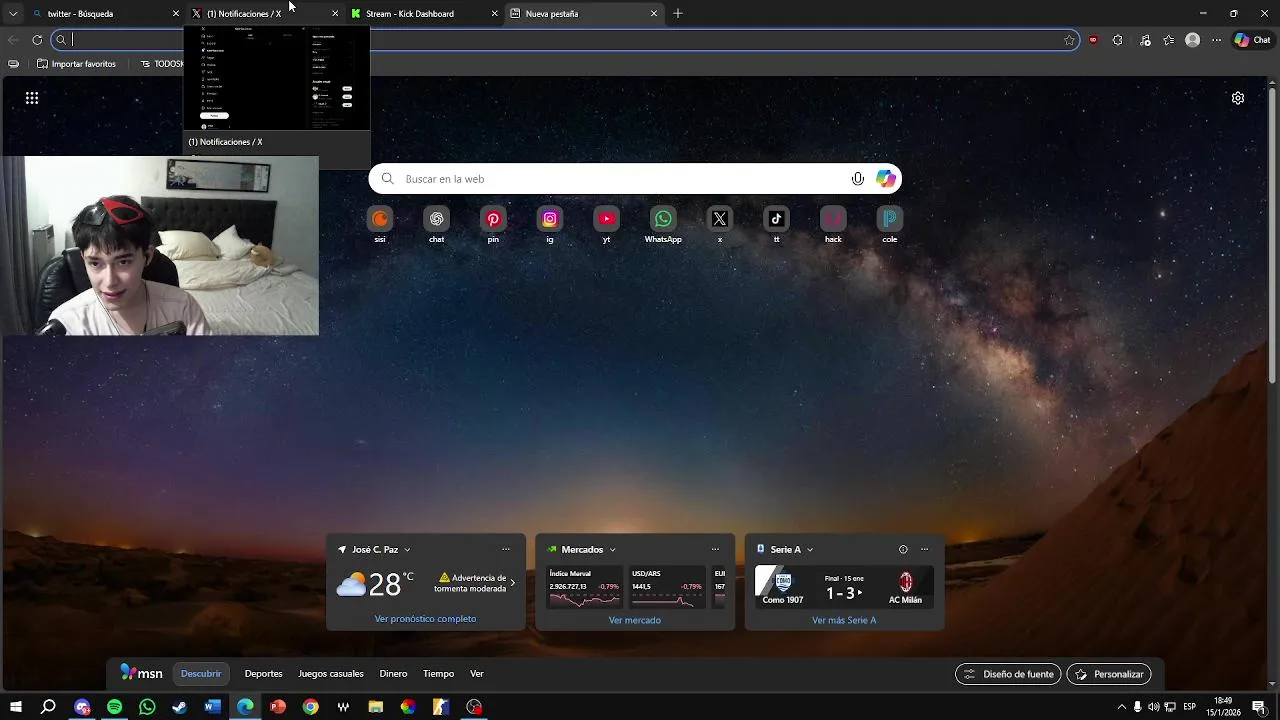Open the YouTube yt shortcut
1280x720 pixels.
pos(606,219)
